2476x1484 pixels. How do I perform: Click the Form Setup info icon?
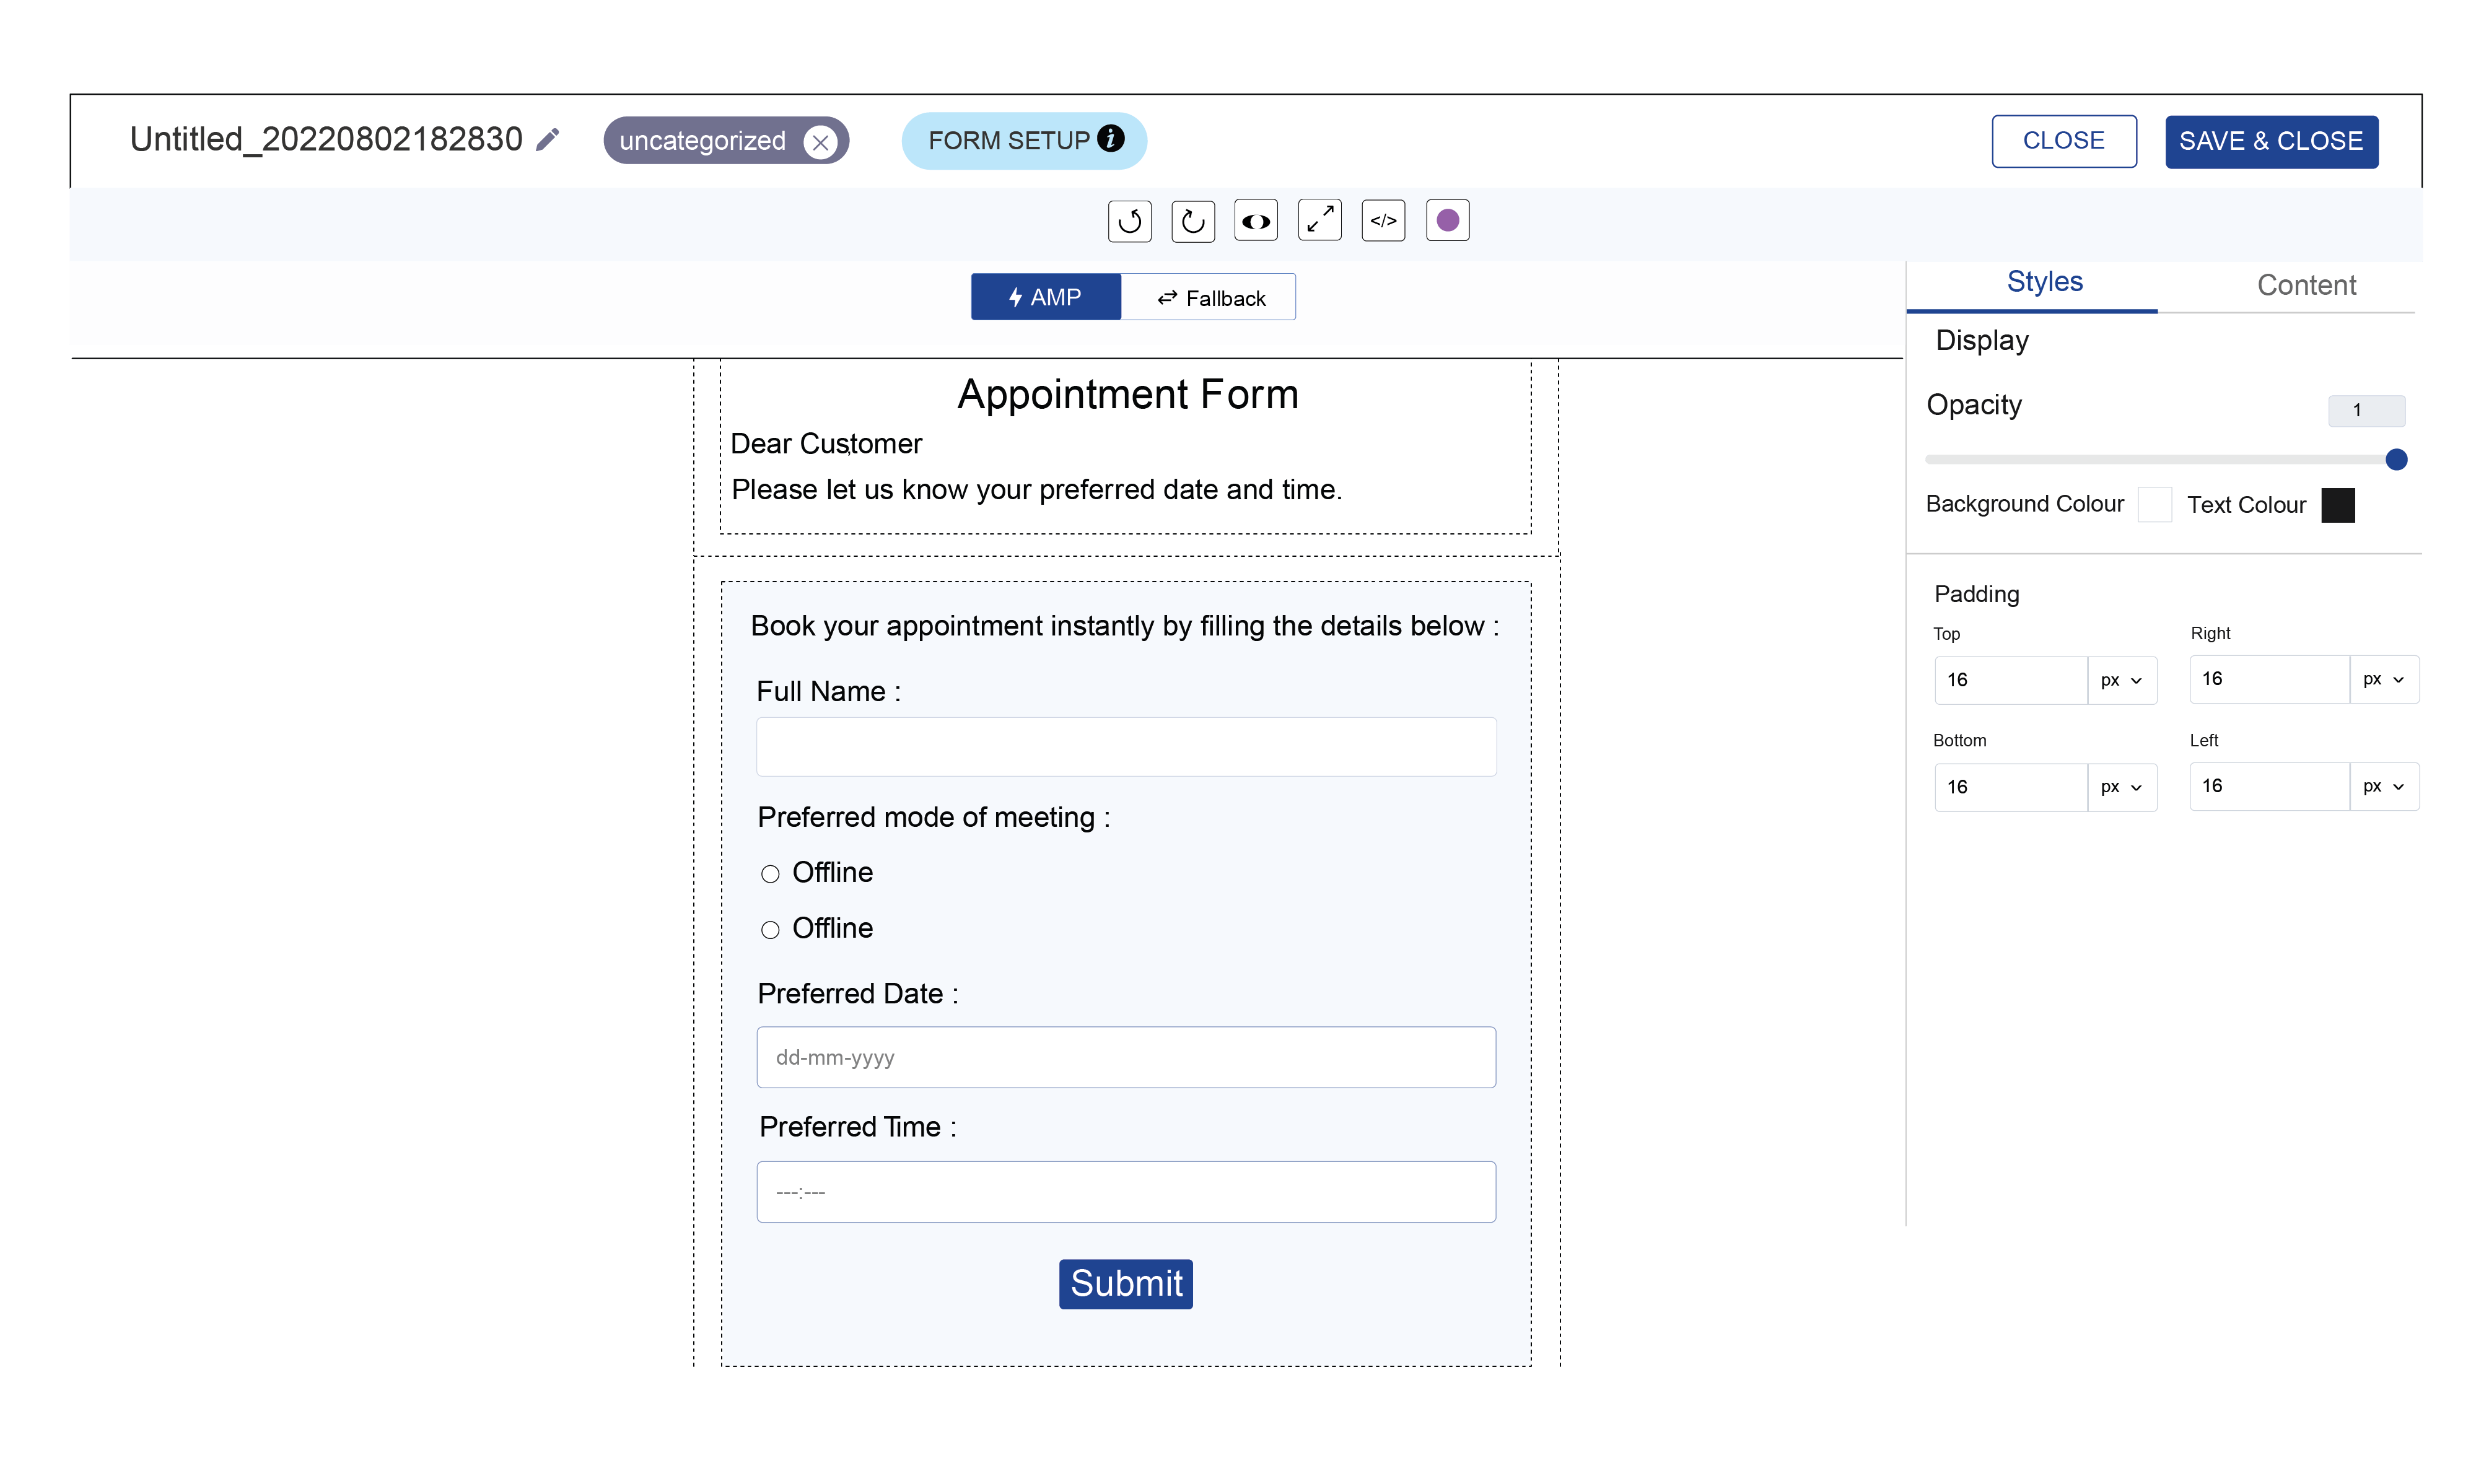pos(1110,139)
